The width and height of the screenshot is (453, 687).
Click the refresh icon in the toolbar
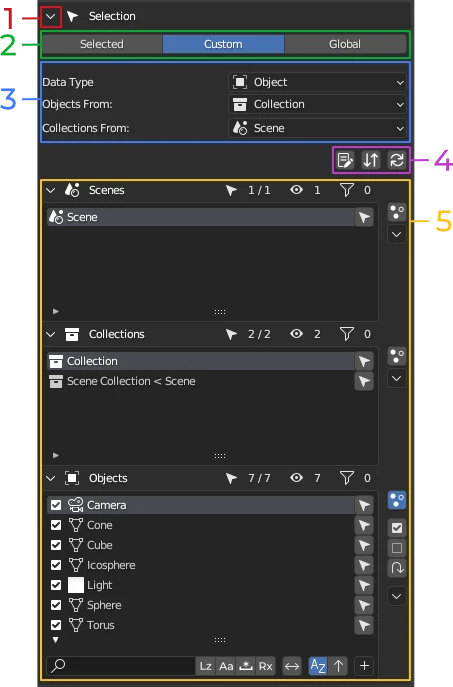click(x=397, y=160)
